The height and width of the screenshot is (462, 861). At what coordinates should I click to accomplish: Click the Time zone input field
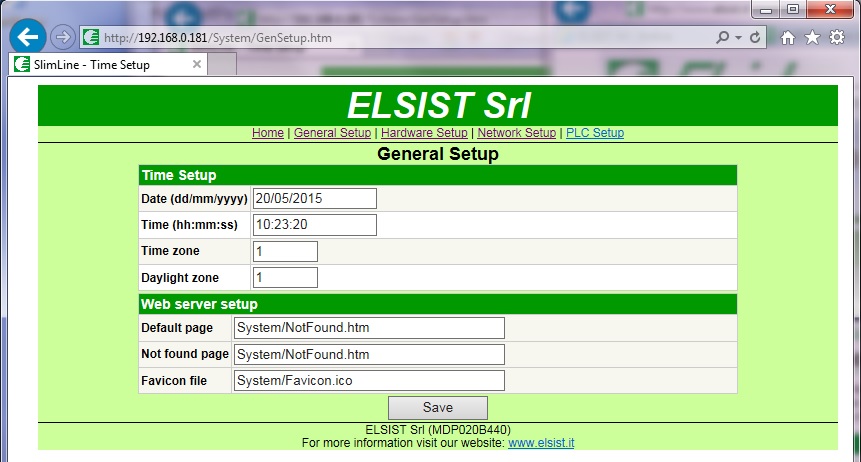pos(285,251)
